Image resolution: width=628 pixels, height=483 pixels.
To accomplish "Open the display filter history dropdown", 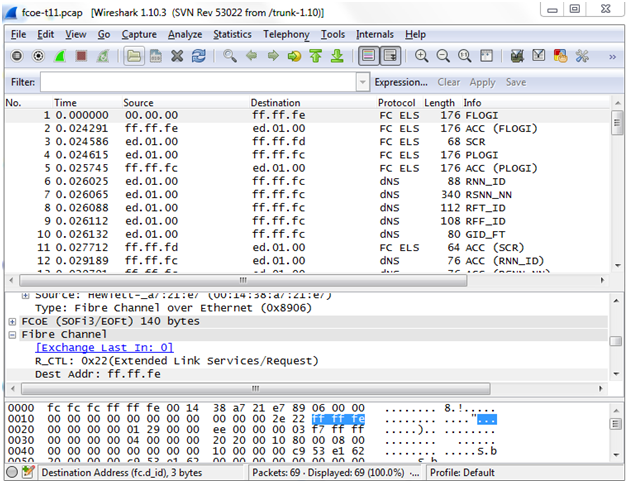I will pyautogui.click(x=360, y=82).
